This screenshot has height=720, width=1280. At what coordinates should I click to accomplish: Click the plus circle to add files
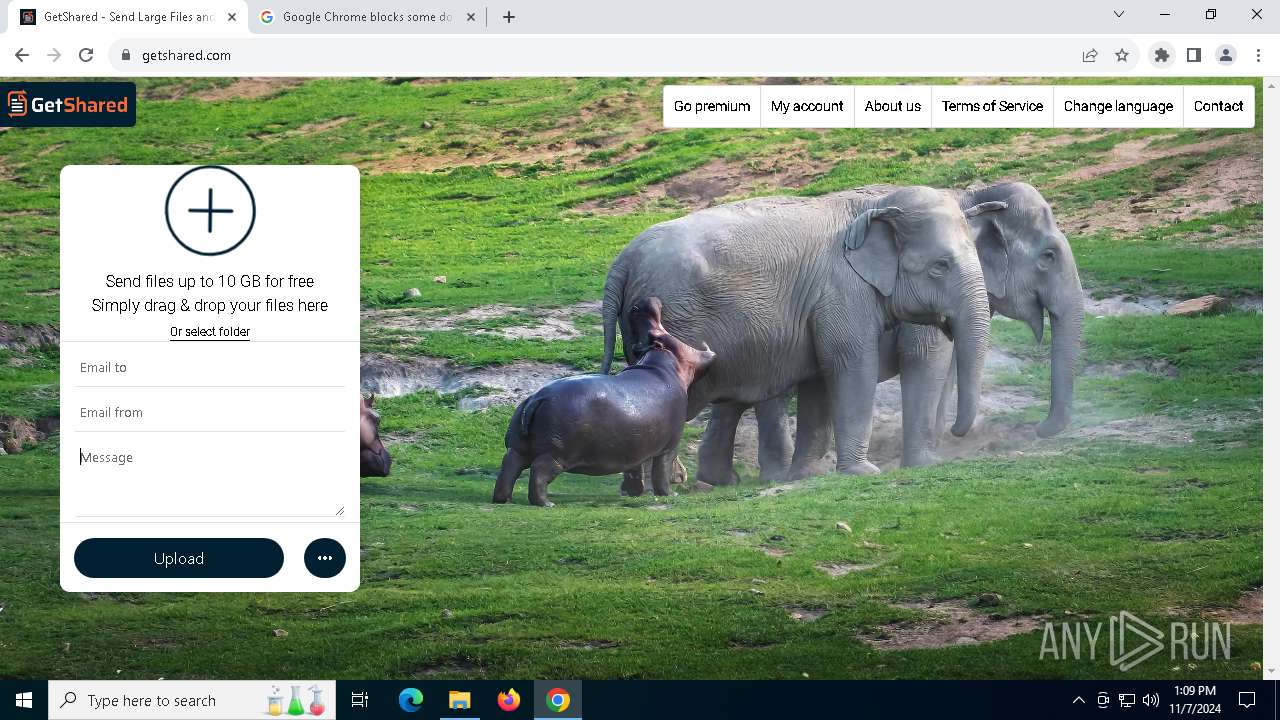pyautogui.click(x=210, y=211)
